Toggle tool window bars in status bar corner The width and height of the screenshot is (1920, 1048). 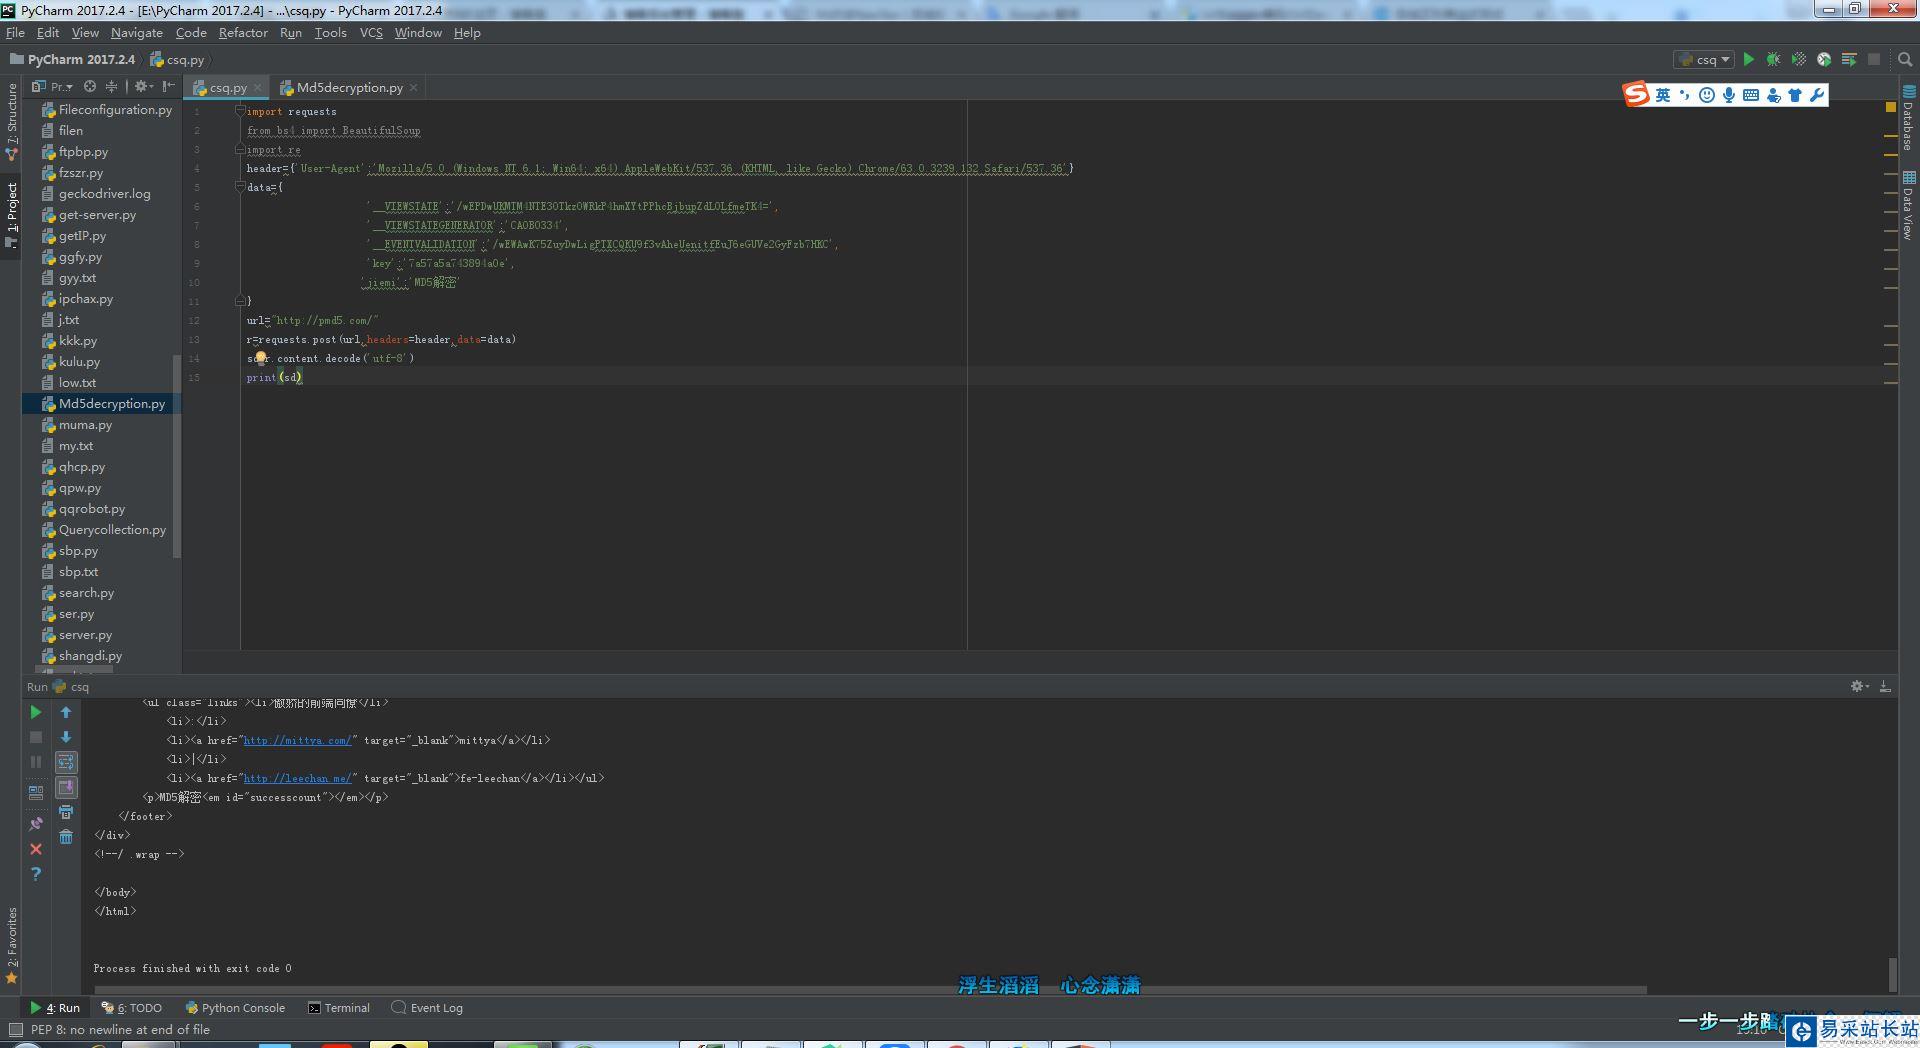click(15, 1029)
